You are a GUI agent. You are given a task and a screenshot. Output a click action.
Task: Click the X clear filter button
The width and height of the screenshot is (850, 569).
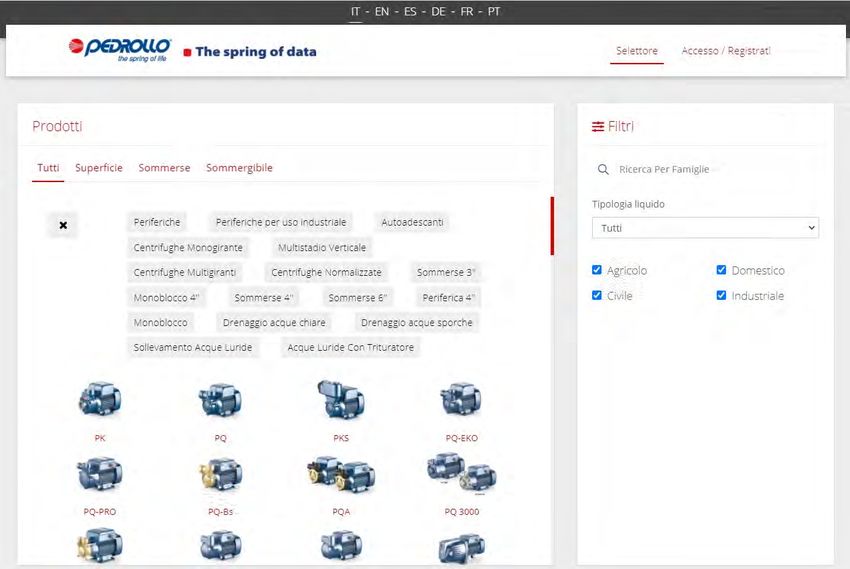pos(63,225)
